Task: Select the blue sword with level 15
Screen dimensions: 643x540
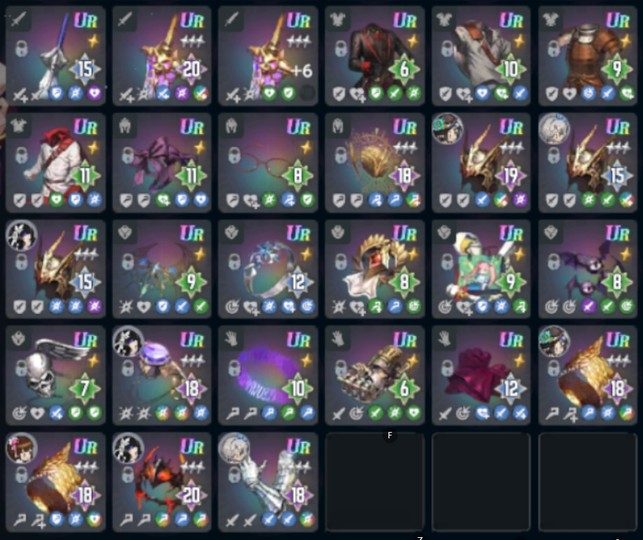Action: [55, 56]
